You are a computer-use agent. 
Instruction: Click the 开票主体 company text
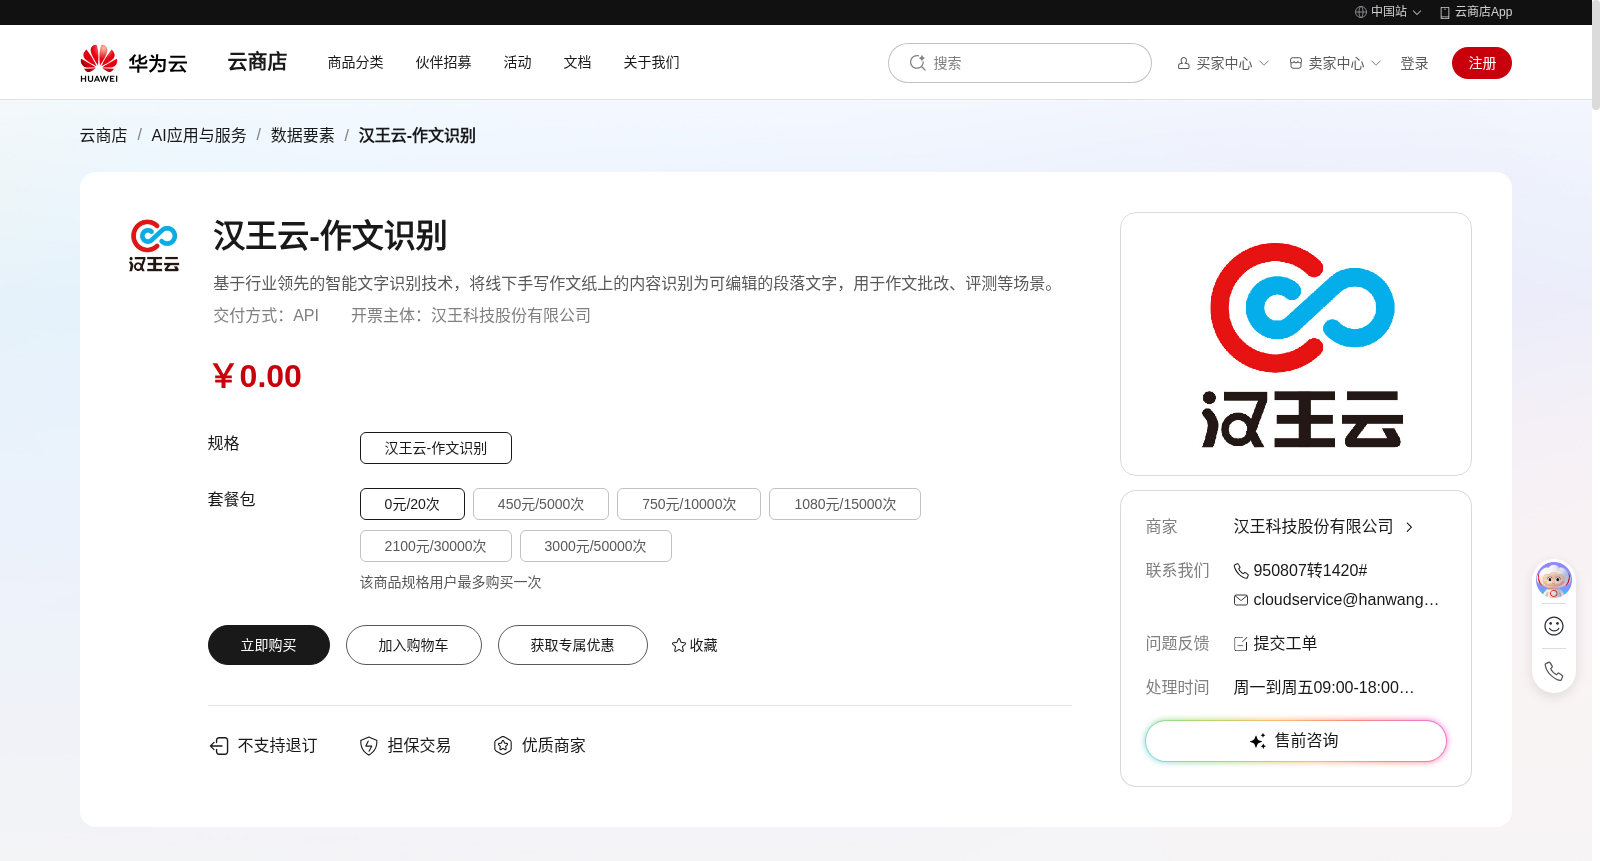pyautogui.click(x=471, y=315)
